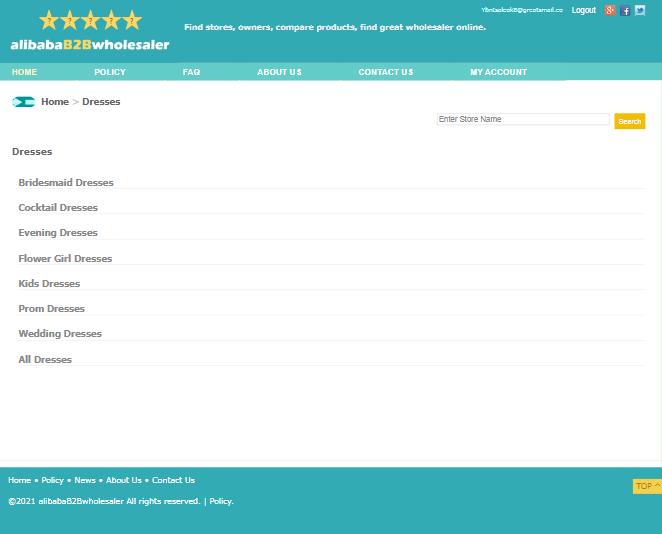Image resolution: width=662 pixels, height=534 pixels.
Task: Click Home link in the footer
Action: click(x=19, y=480)
